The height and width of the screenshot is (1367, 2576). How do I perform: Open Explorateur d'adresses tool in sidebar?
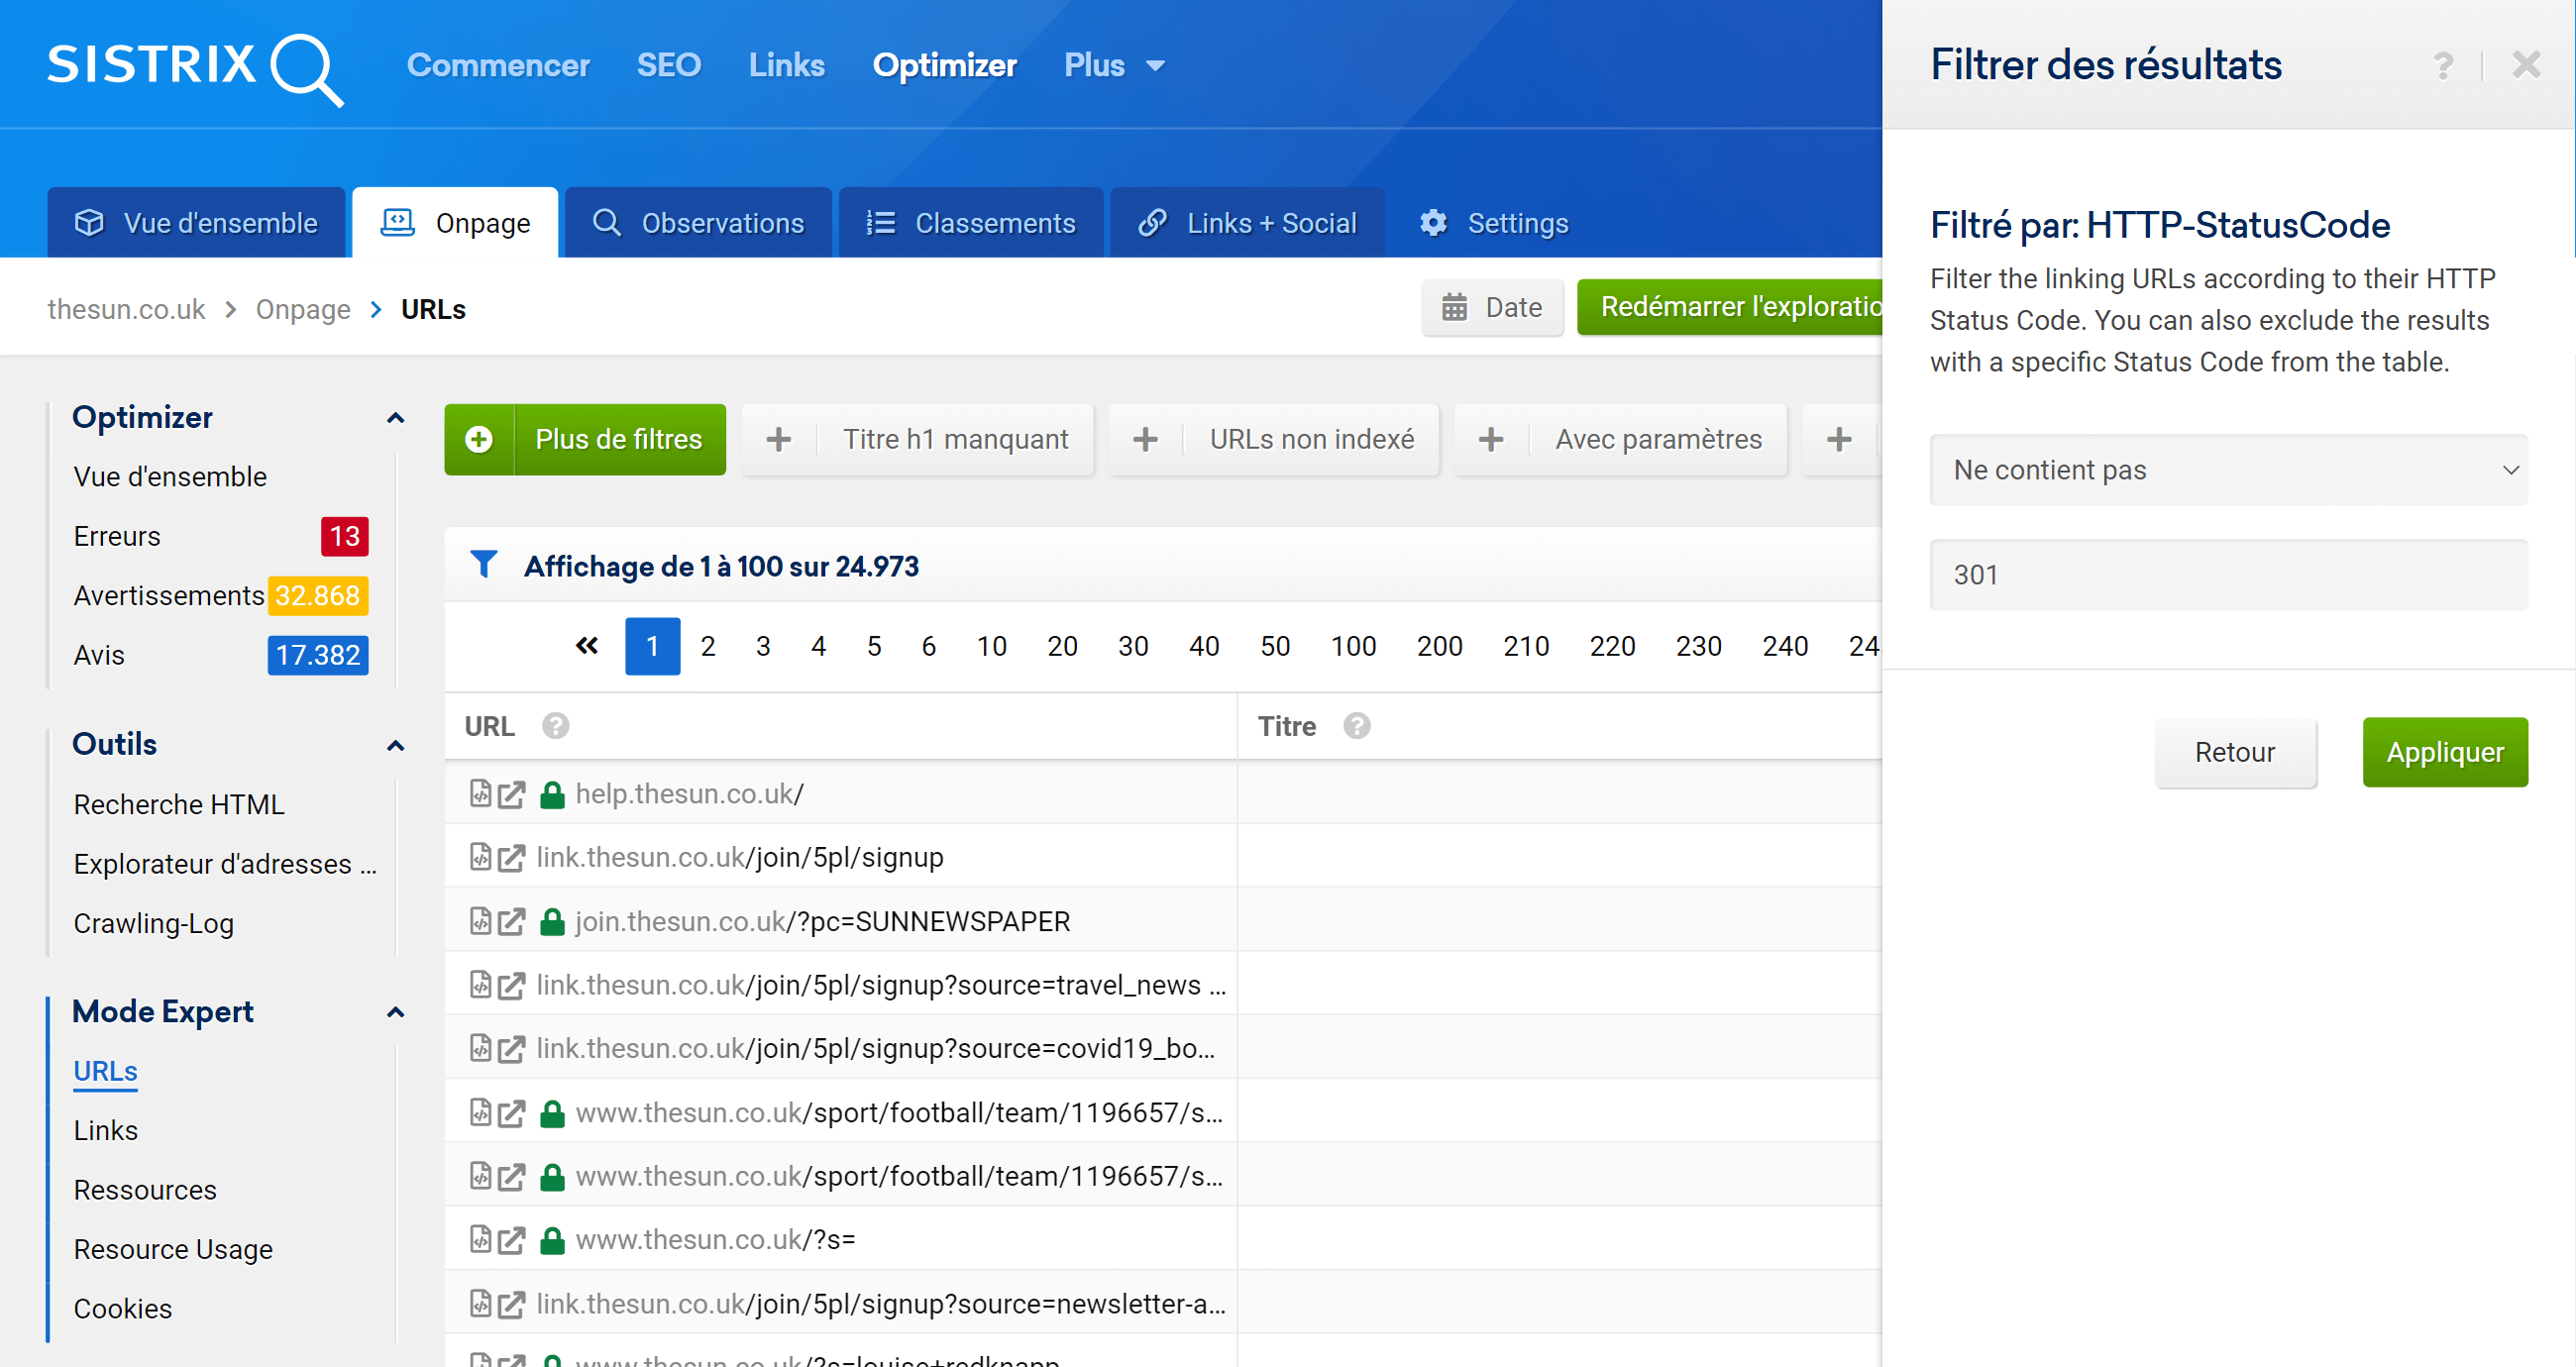click(x=225, y=864)
